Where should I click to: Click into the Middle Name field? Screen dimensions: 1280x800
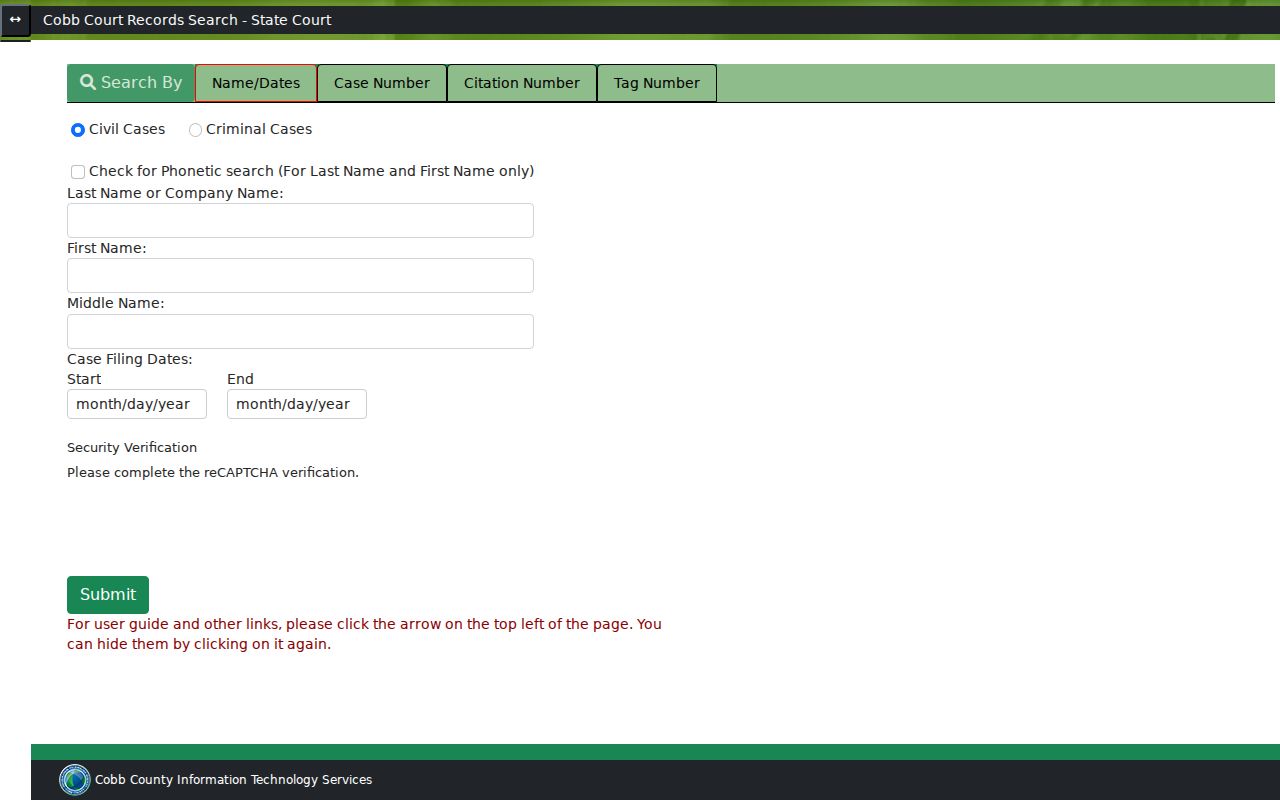click(300, 331)
